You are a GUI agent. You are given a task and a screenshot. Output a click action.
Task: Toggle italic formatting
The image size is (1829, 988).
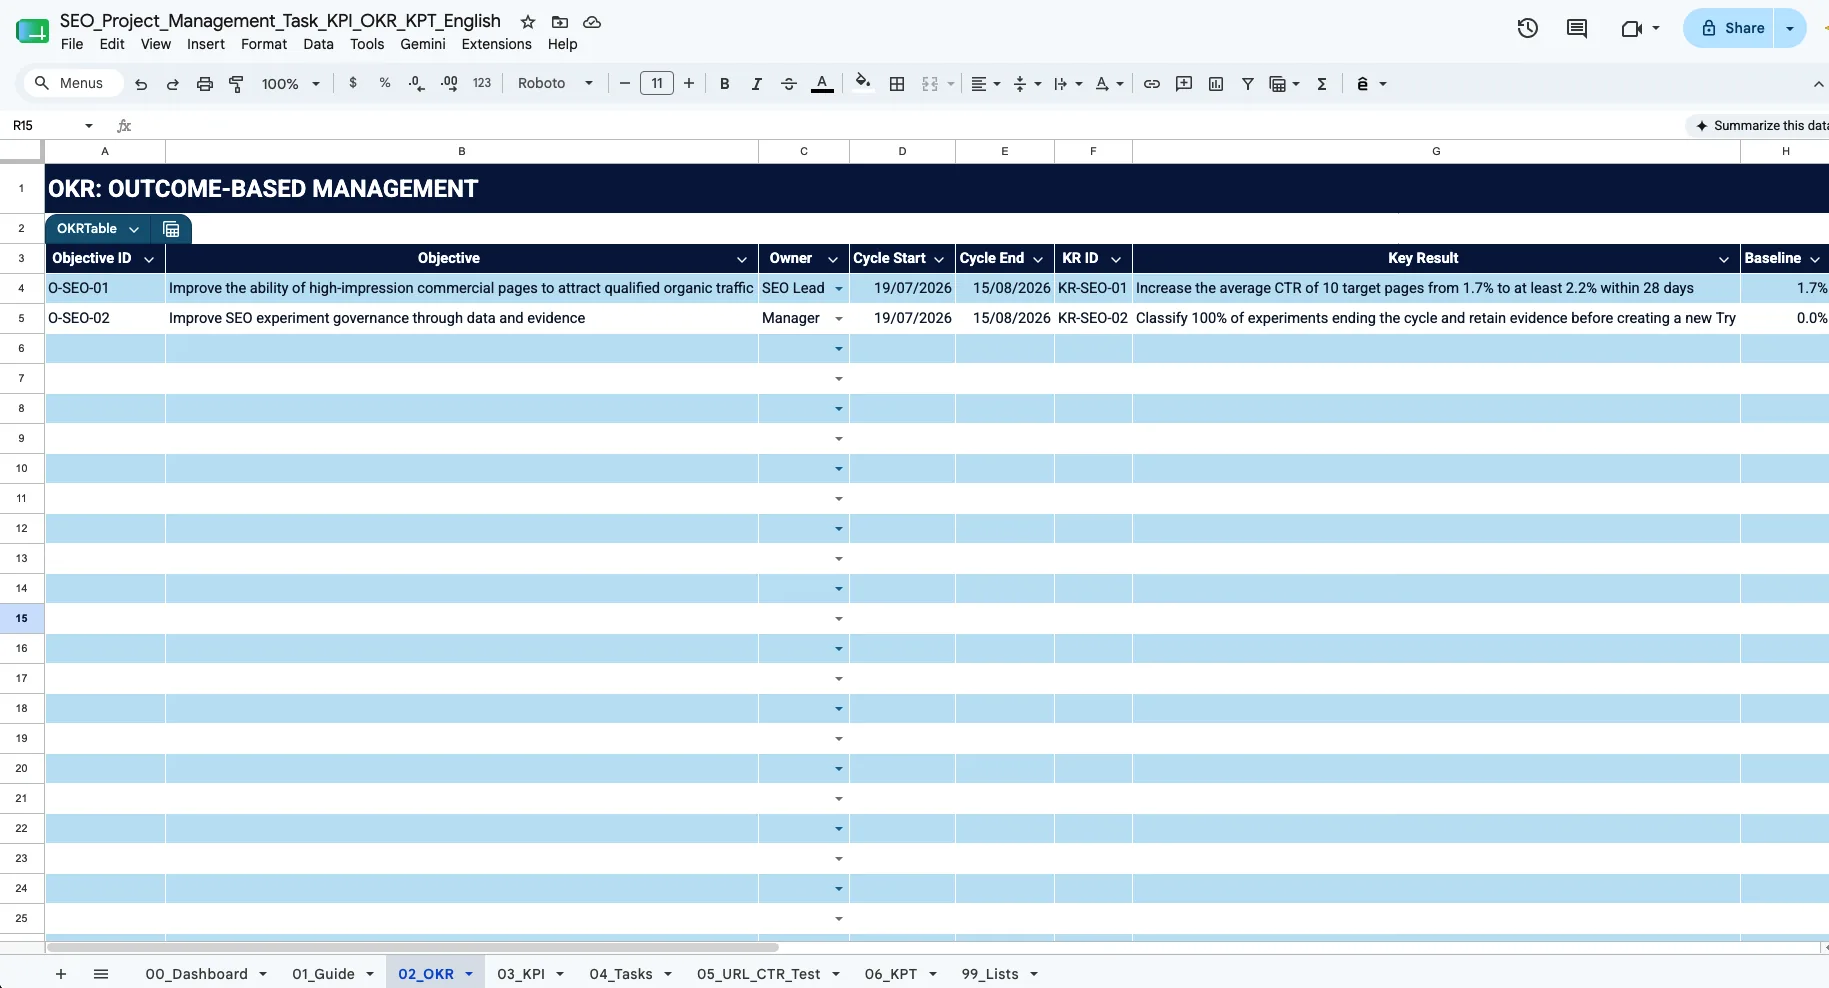coord(756,84)
